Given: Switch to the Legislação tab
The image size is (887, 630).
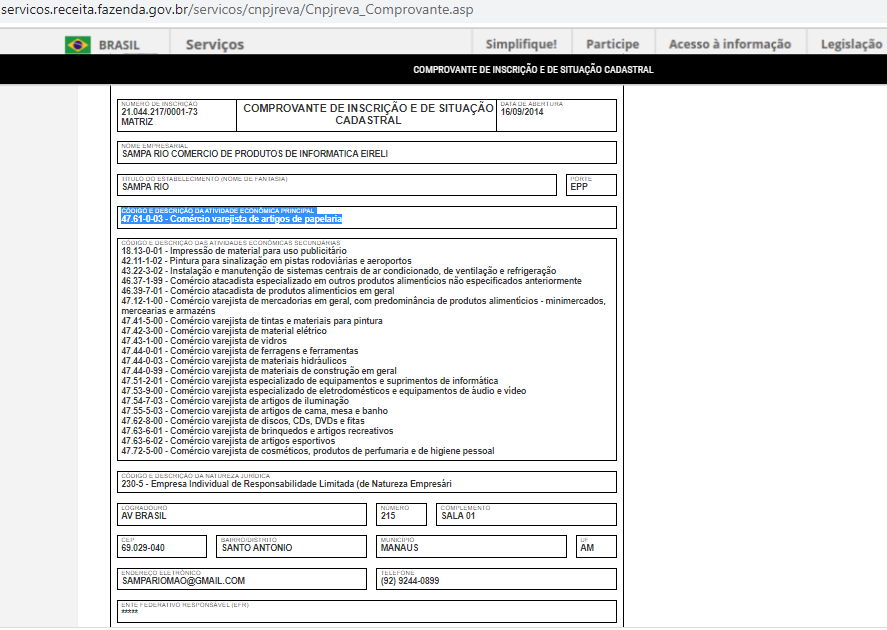Looking at the screenshot, I should pos(852,44).
